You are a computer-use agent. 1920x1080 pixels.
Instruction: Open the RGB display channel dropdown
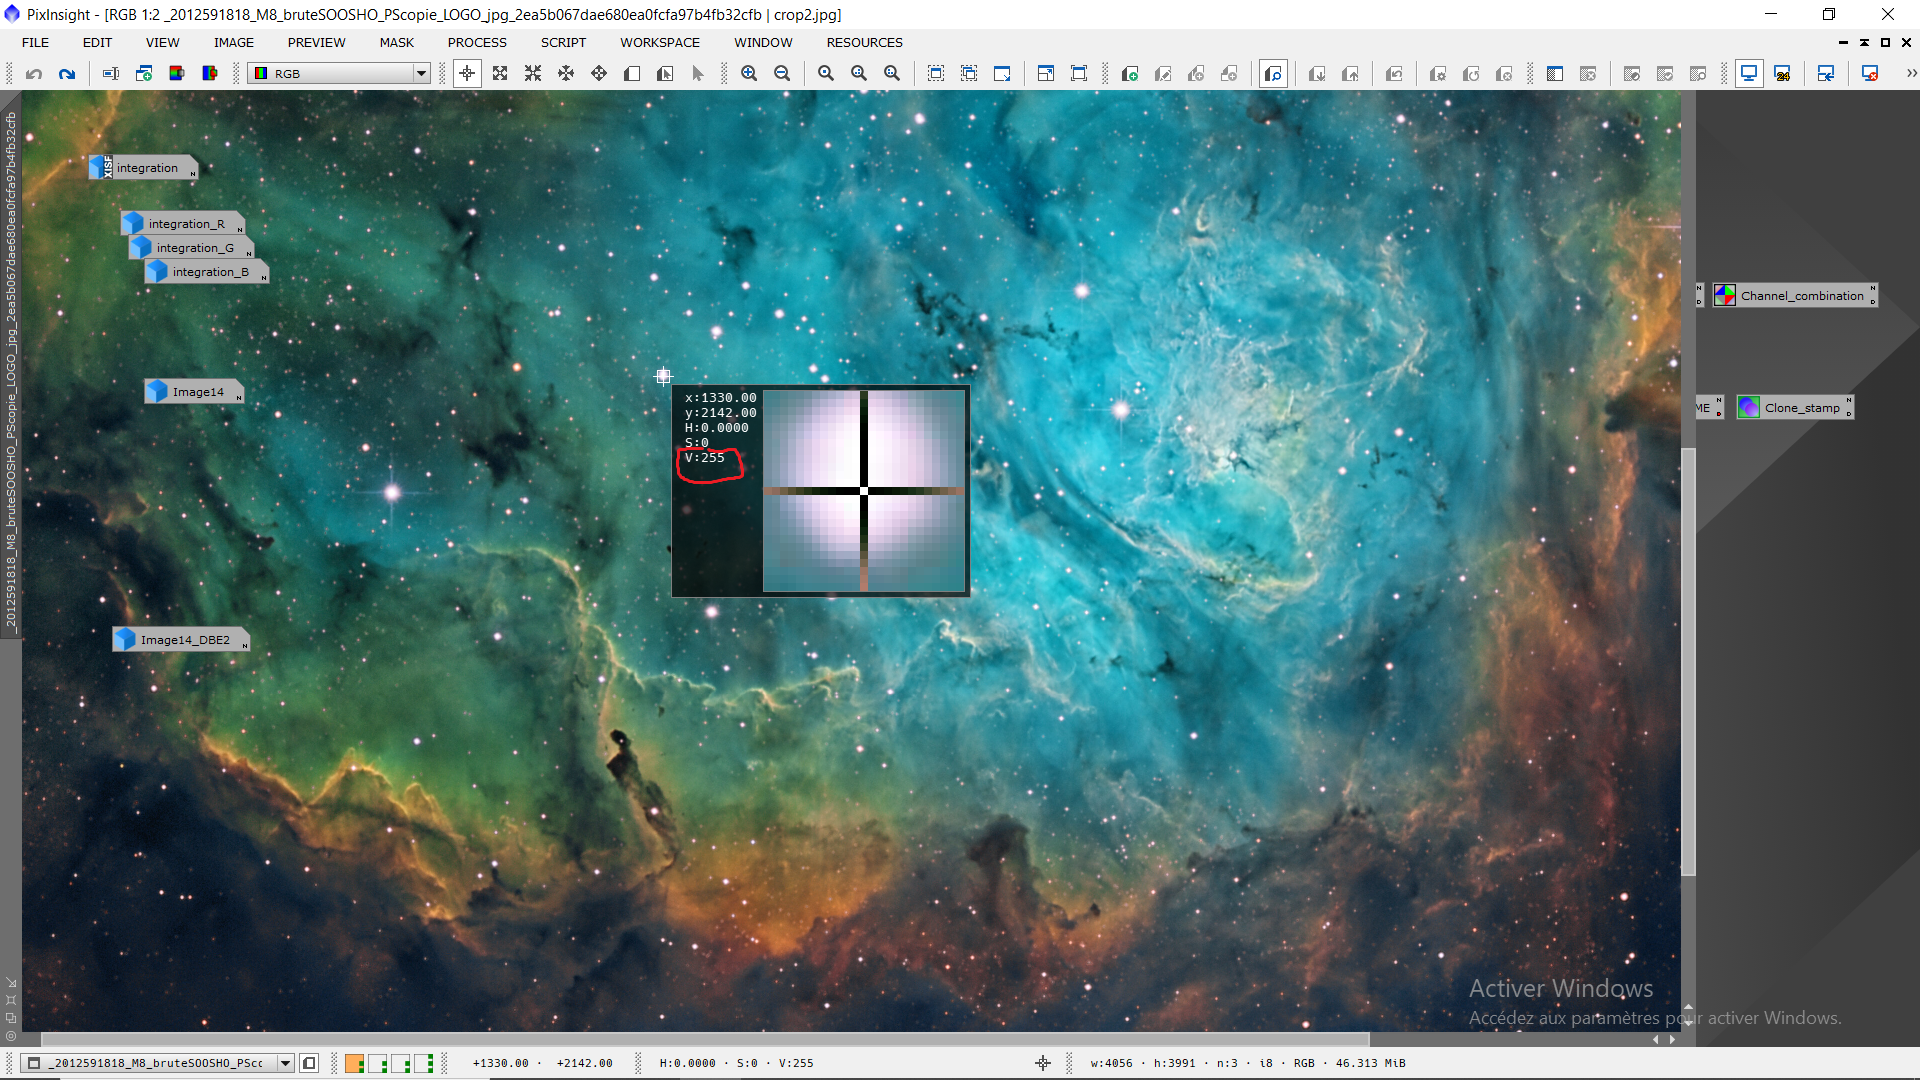[x=421, y=73]
